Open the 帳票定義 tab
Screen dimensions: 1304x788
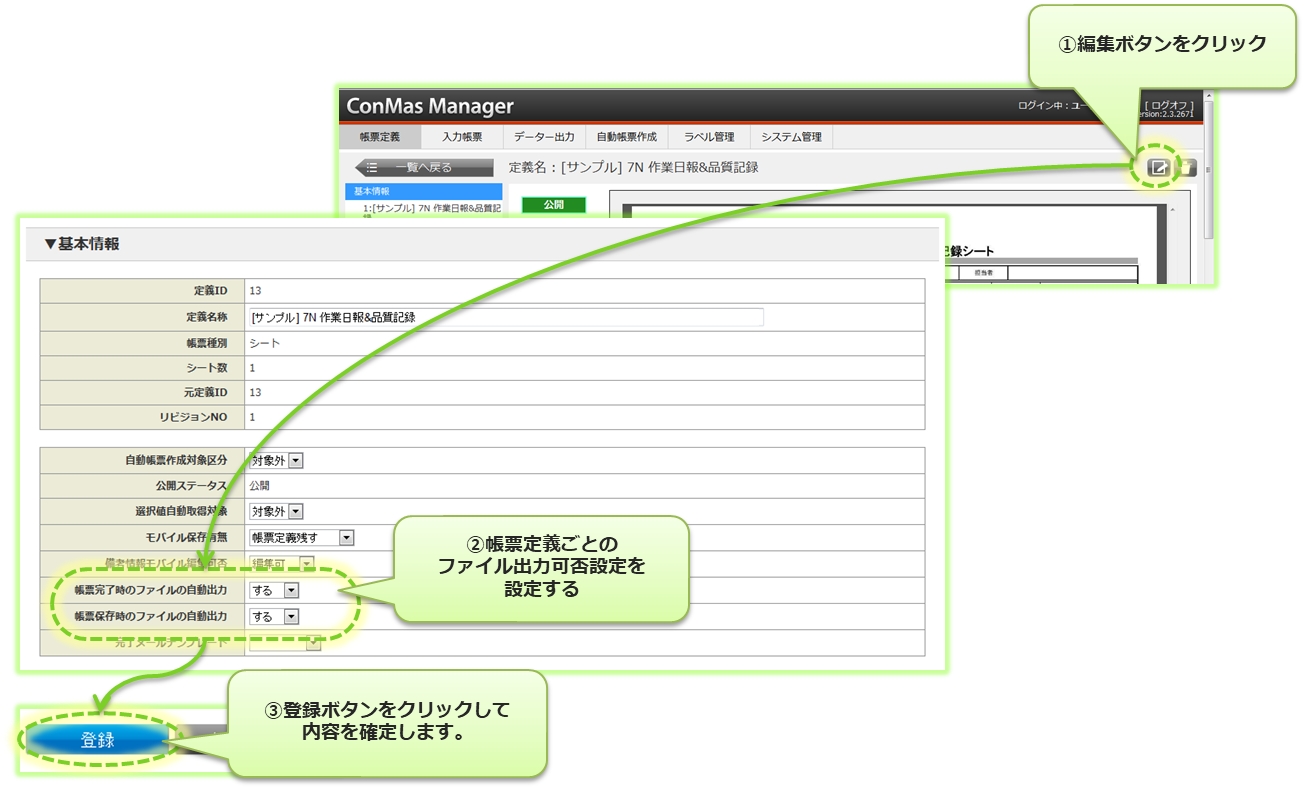[x=379, y=137]
